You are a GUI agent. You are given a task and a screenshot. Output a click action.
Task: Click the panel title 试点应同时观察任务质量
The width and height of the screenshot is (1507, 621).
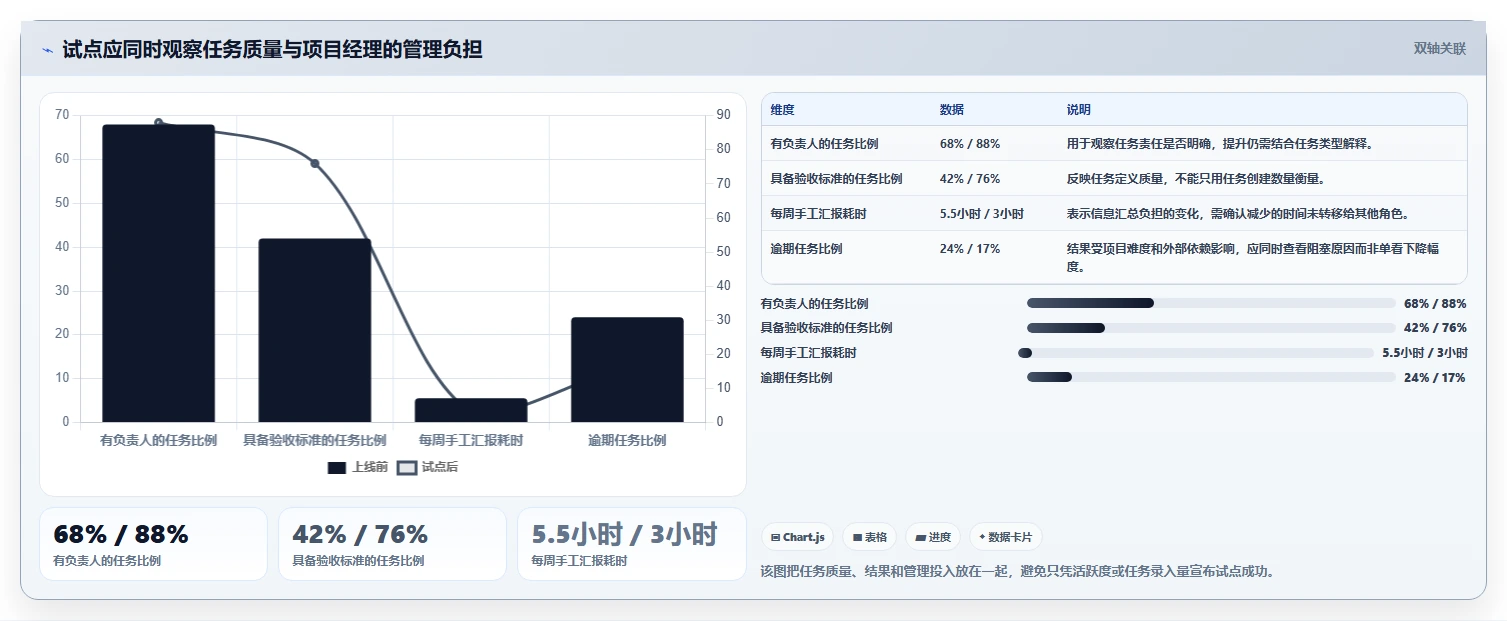[x=272, y=49]
